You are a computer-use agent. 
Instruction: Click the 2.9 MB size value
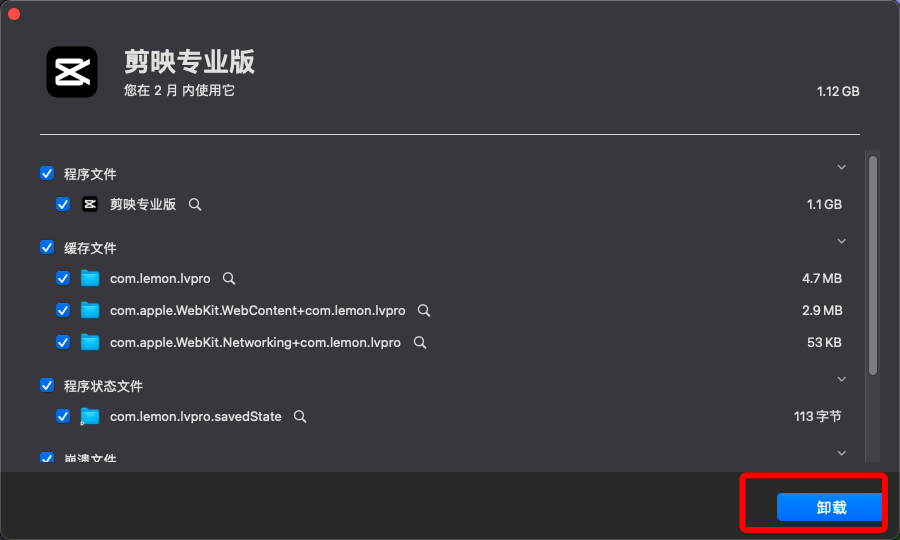click(822, 310)
